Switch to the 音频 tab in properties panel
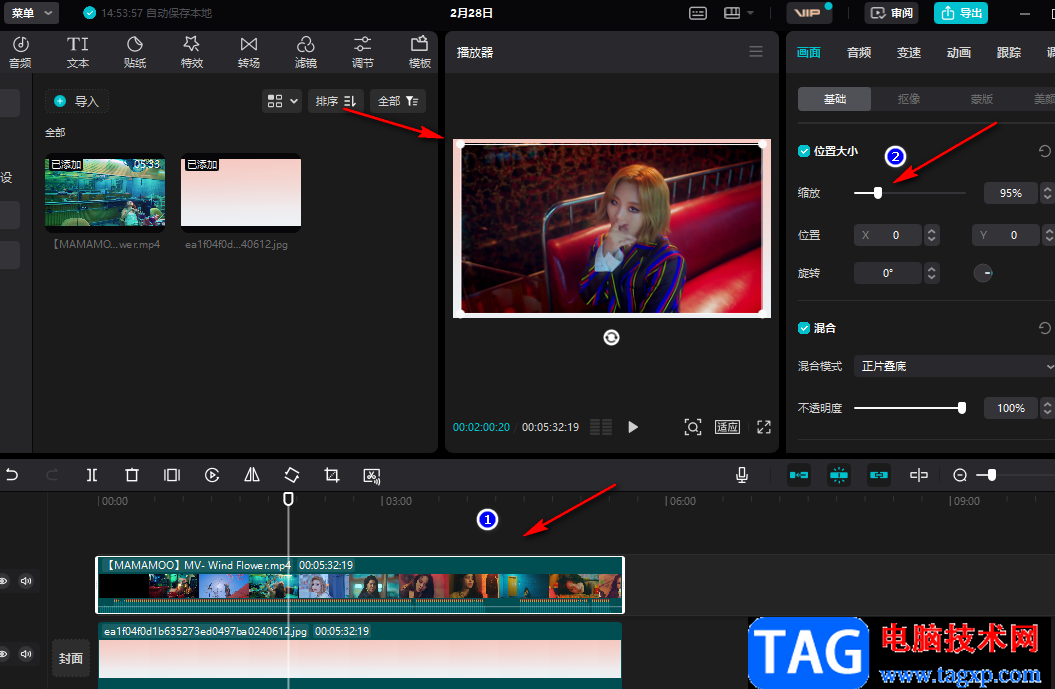 pos(859,53)
